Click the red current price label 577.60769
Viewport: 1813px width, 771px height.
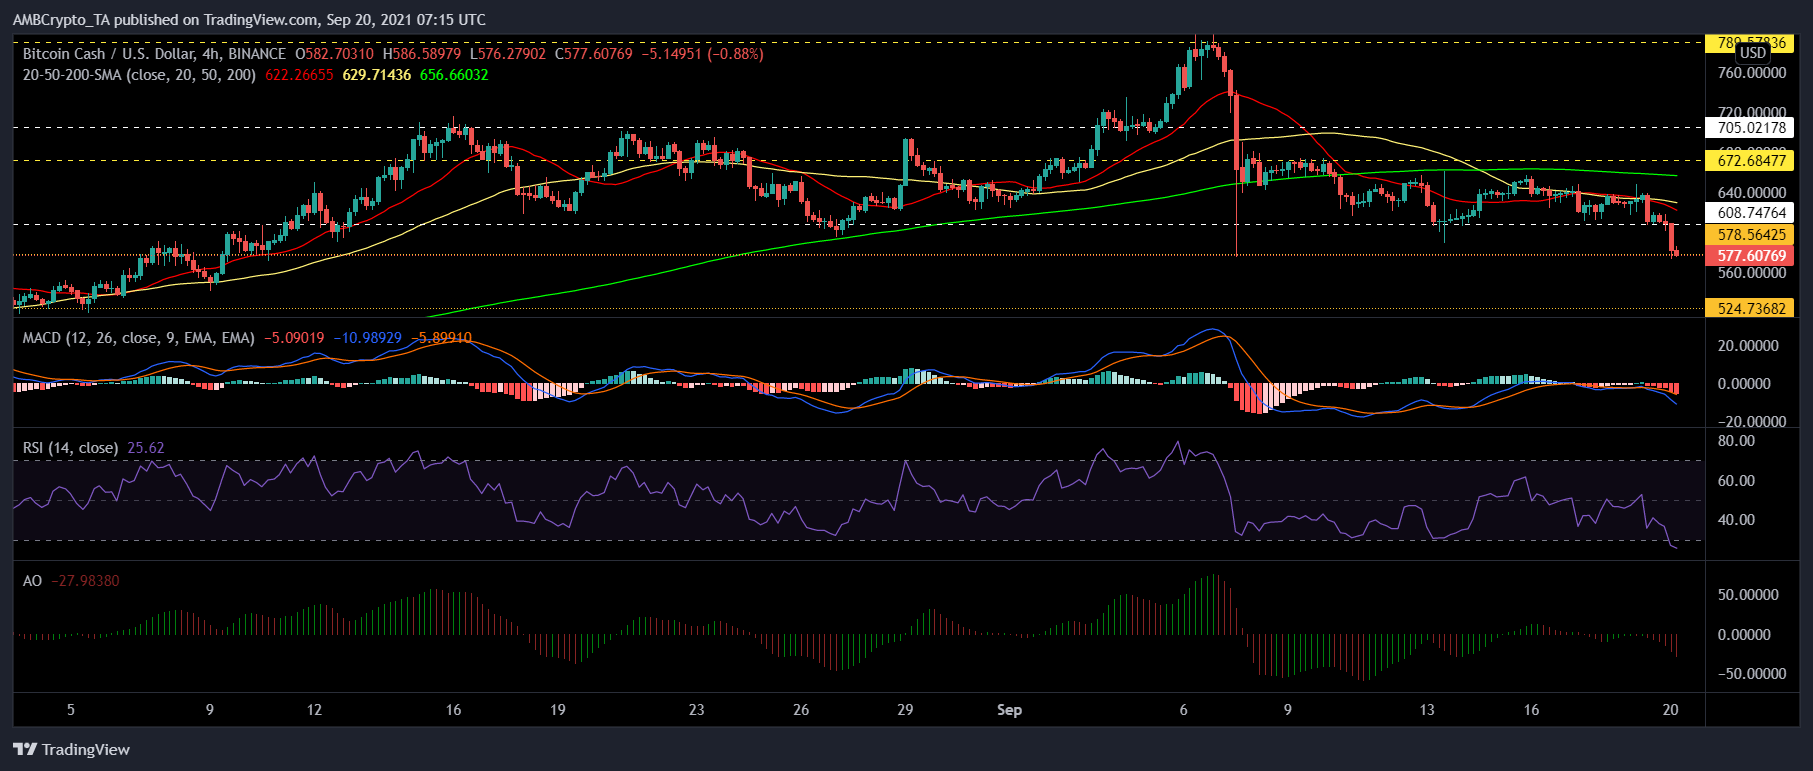click(x=1751, y=256)
